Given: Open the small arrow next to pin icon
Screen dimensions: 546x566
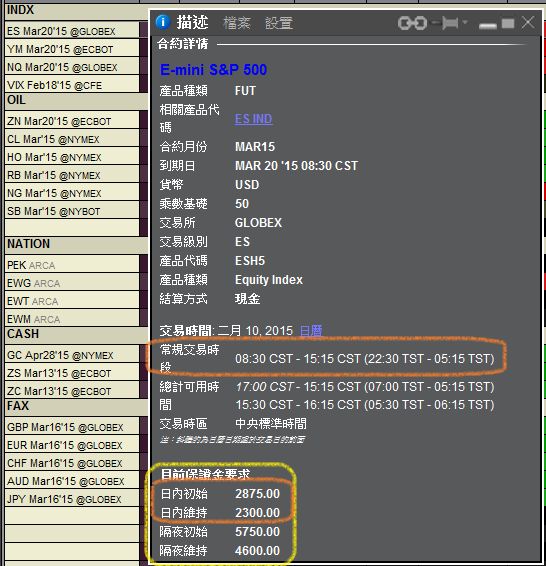Looking at the screenshot, I should click(465, 22).
